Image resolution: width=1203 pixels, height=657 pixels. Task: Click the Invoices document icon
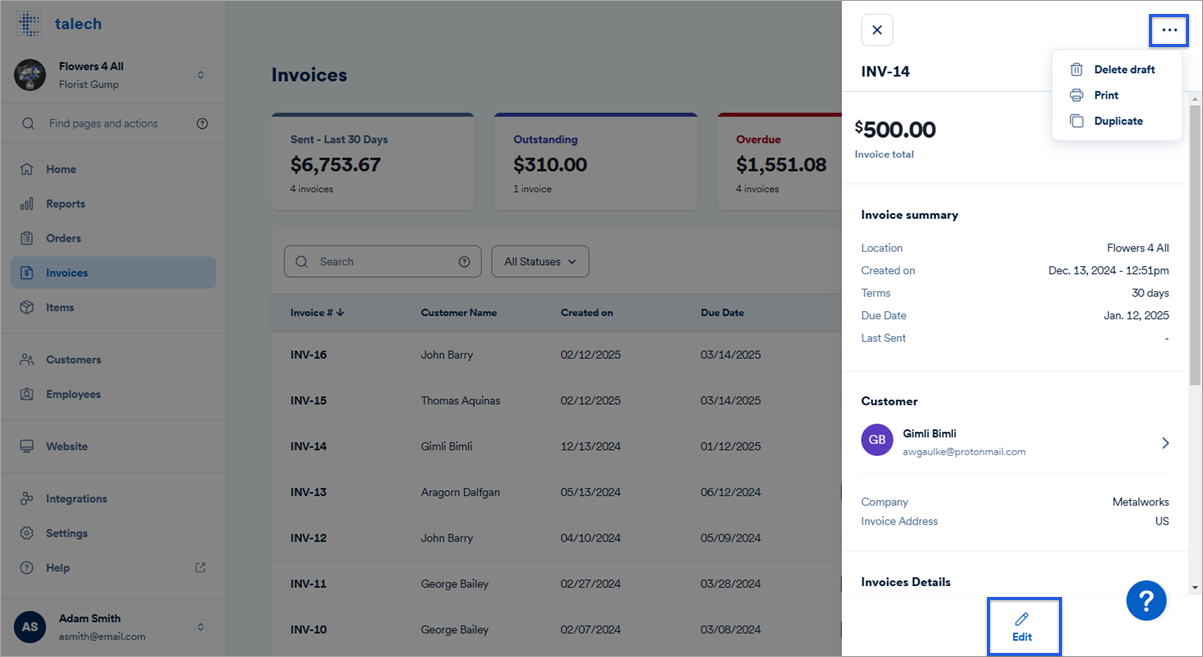coord(27,273)
